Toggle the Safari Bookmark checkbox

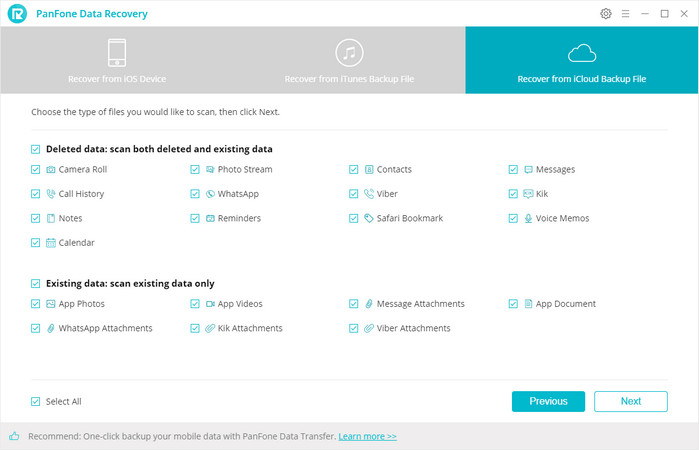354,218
